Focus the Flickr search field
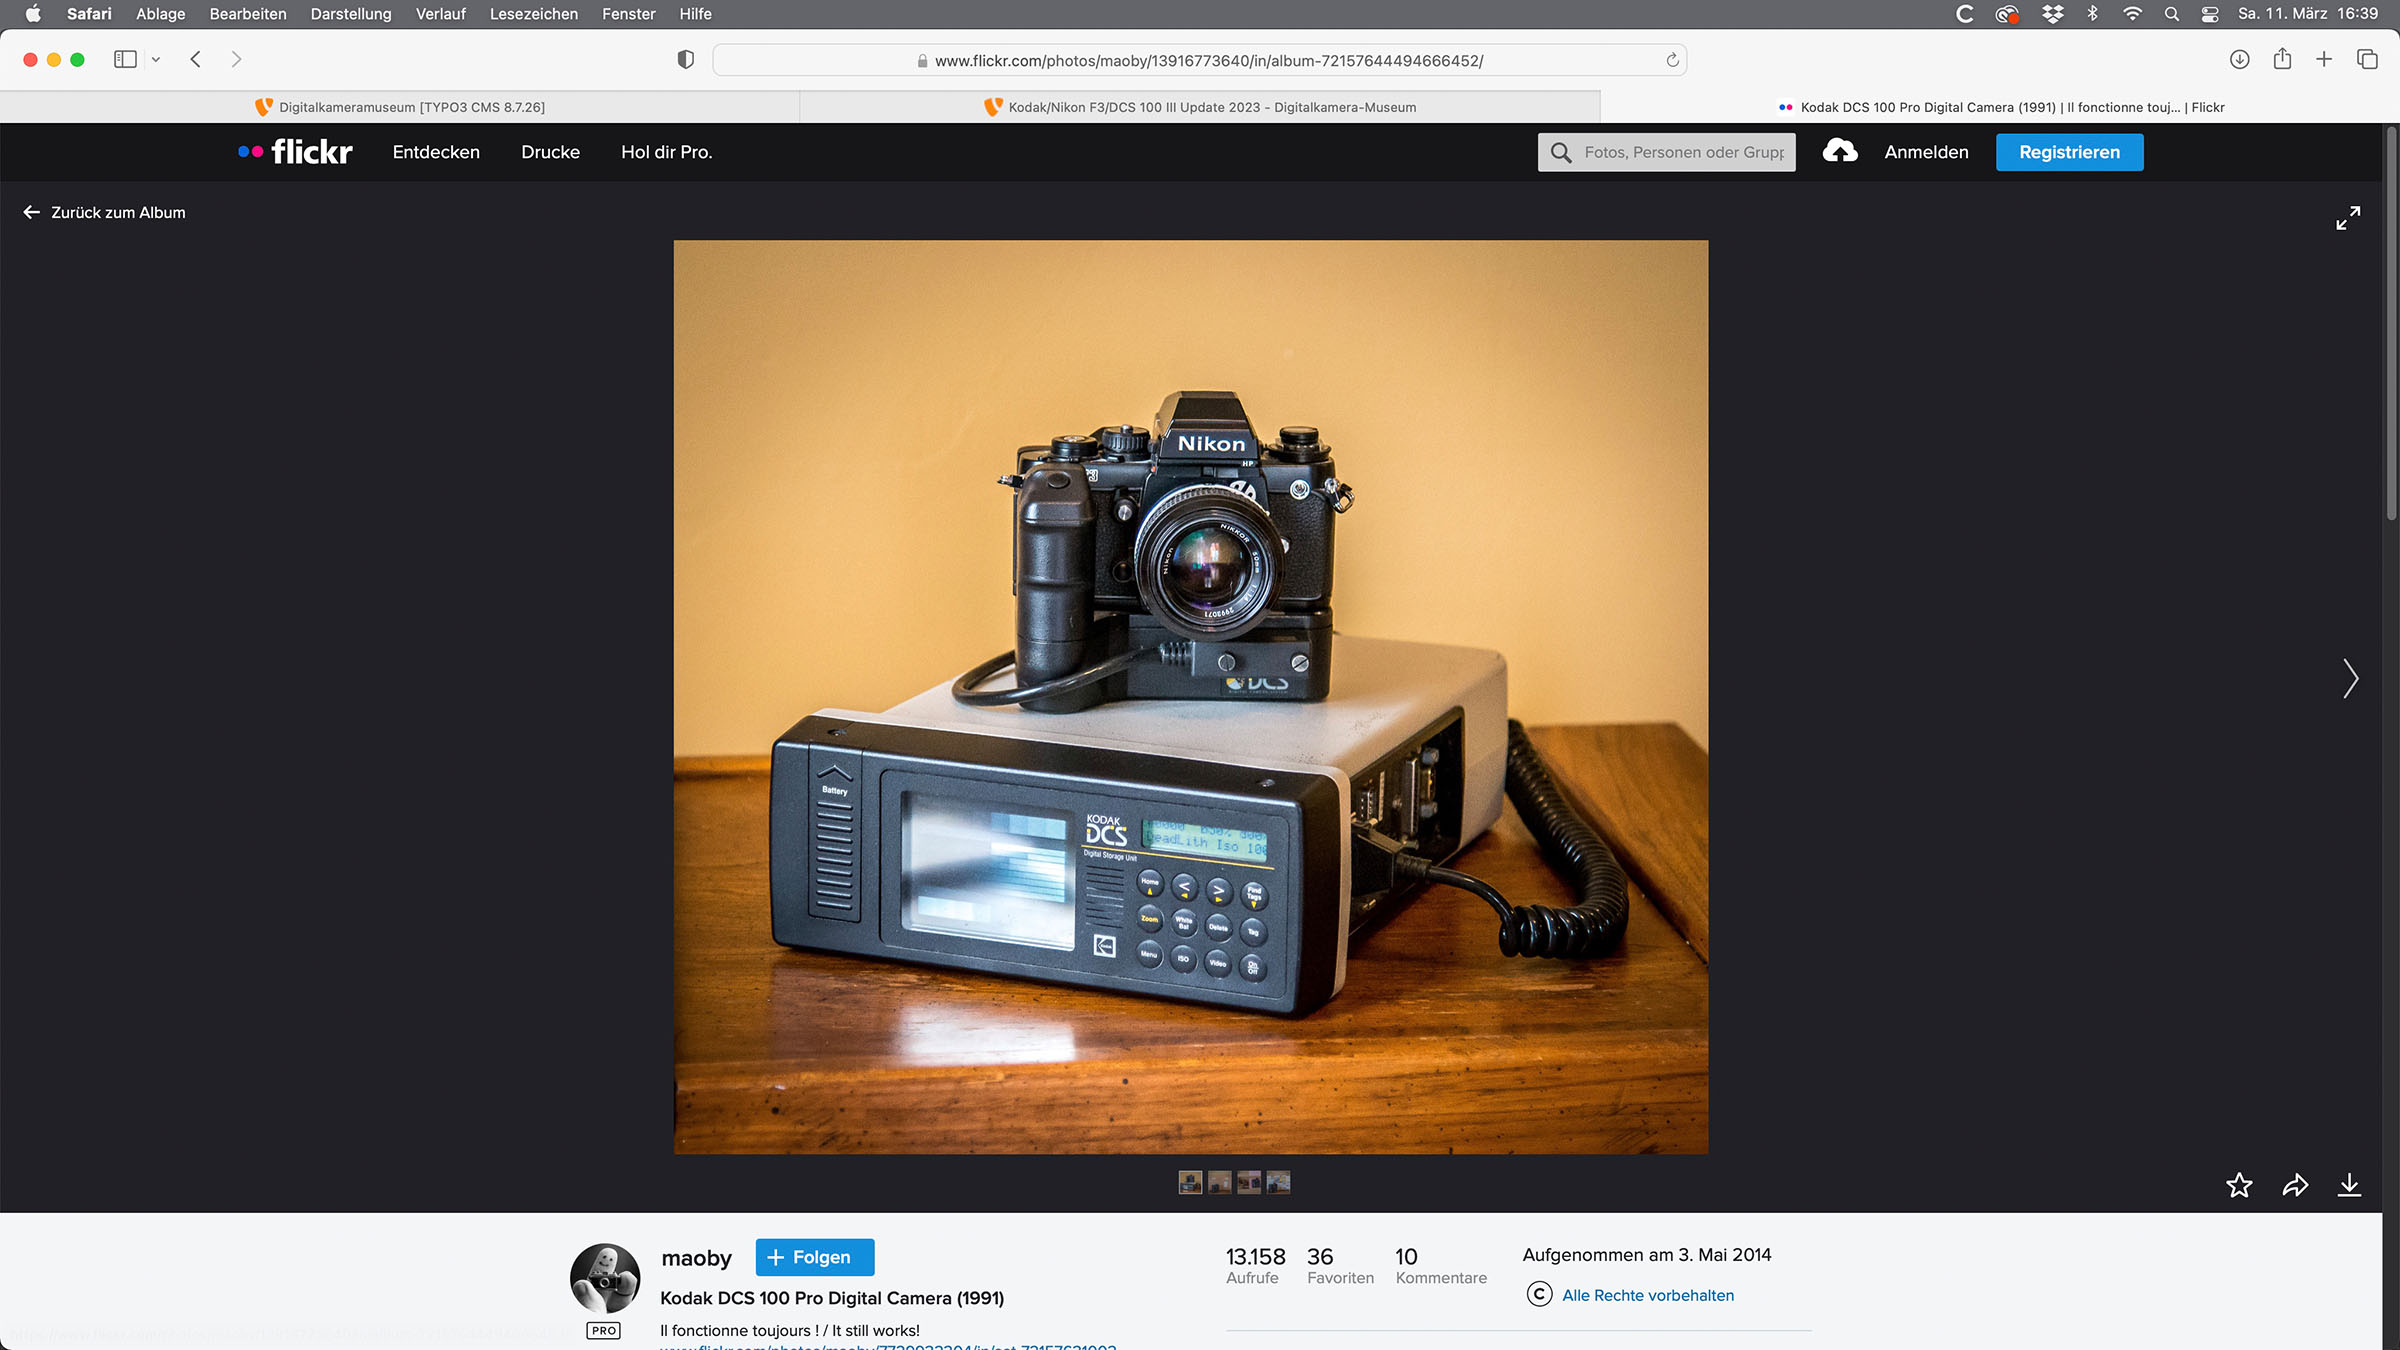This screenshot has width=2400, height=1350. click(x=1666, y=152)
